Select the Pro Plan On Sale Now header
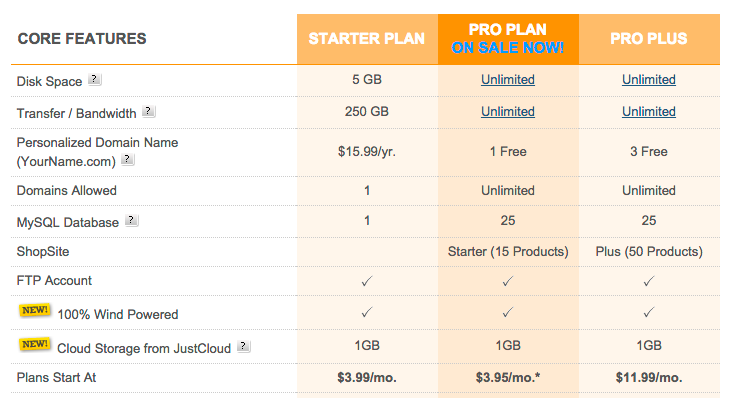This screenshot has width=736, height=398. [x=508, y=39]
